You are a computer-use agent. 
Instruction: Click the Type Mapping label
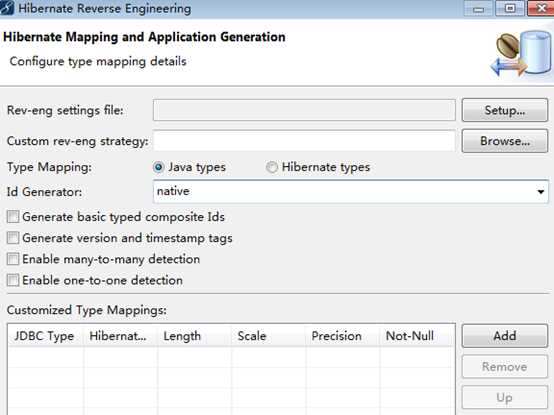[49, 167]
